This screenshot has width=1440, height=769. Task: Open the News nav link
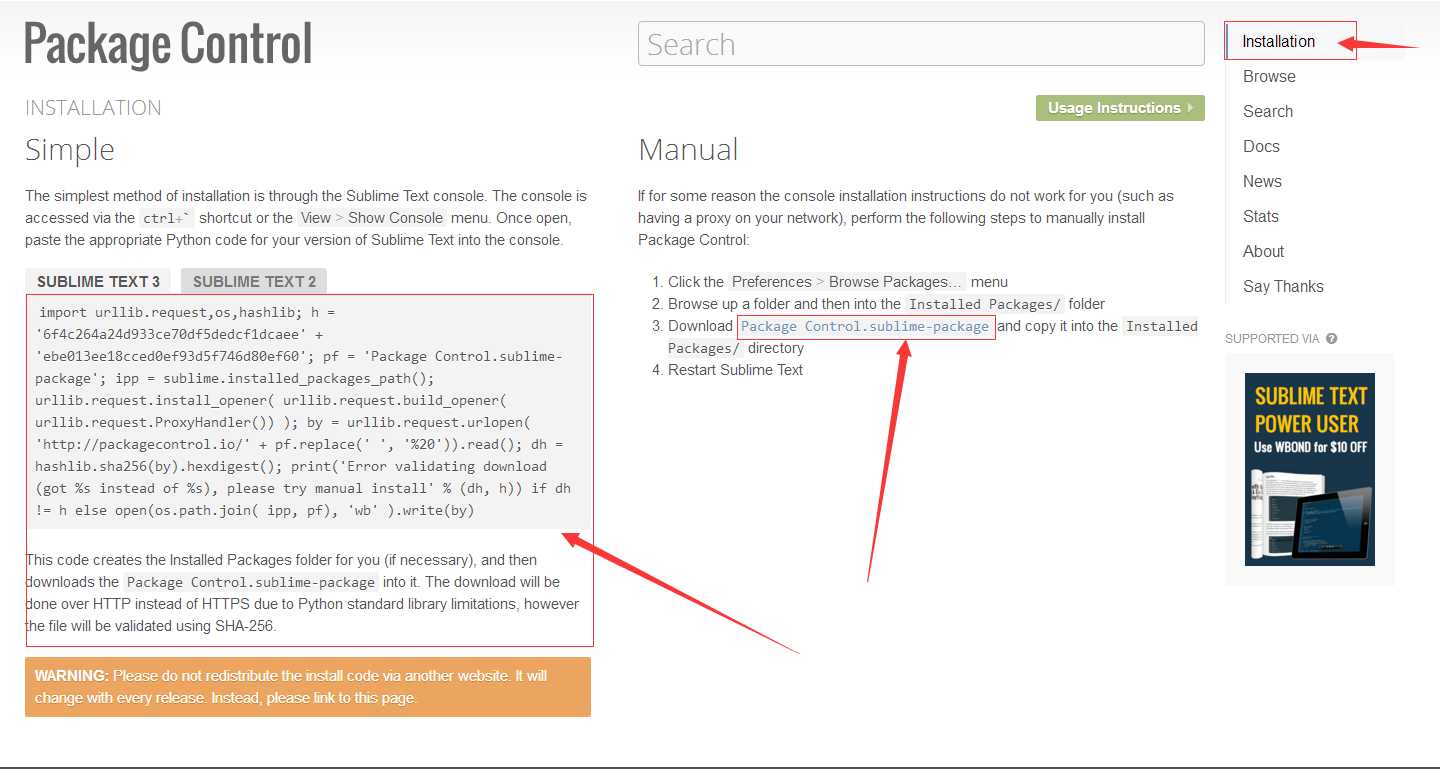(x=1262, y=181)
